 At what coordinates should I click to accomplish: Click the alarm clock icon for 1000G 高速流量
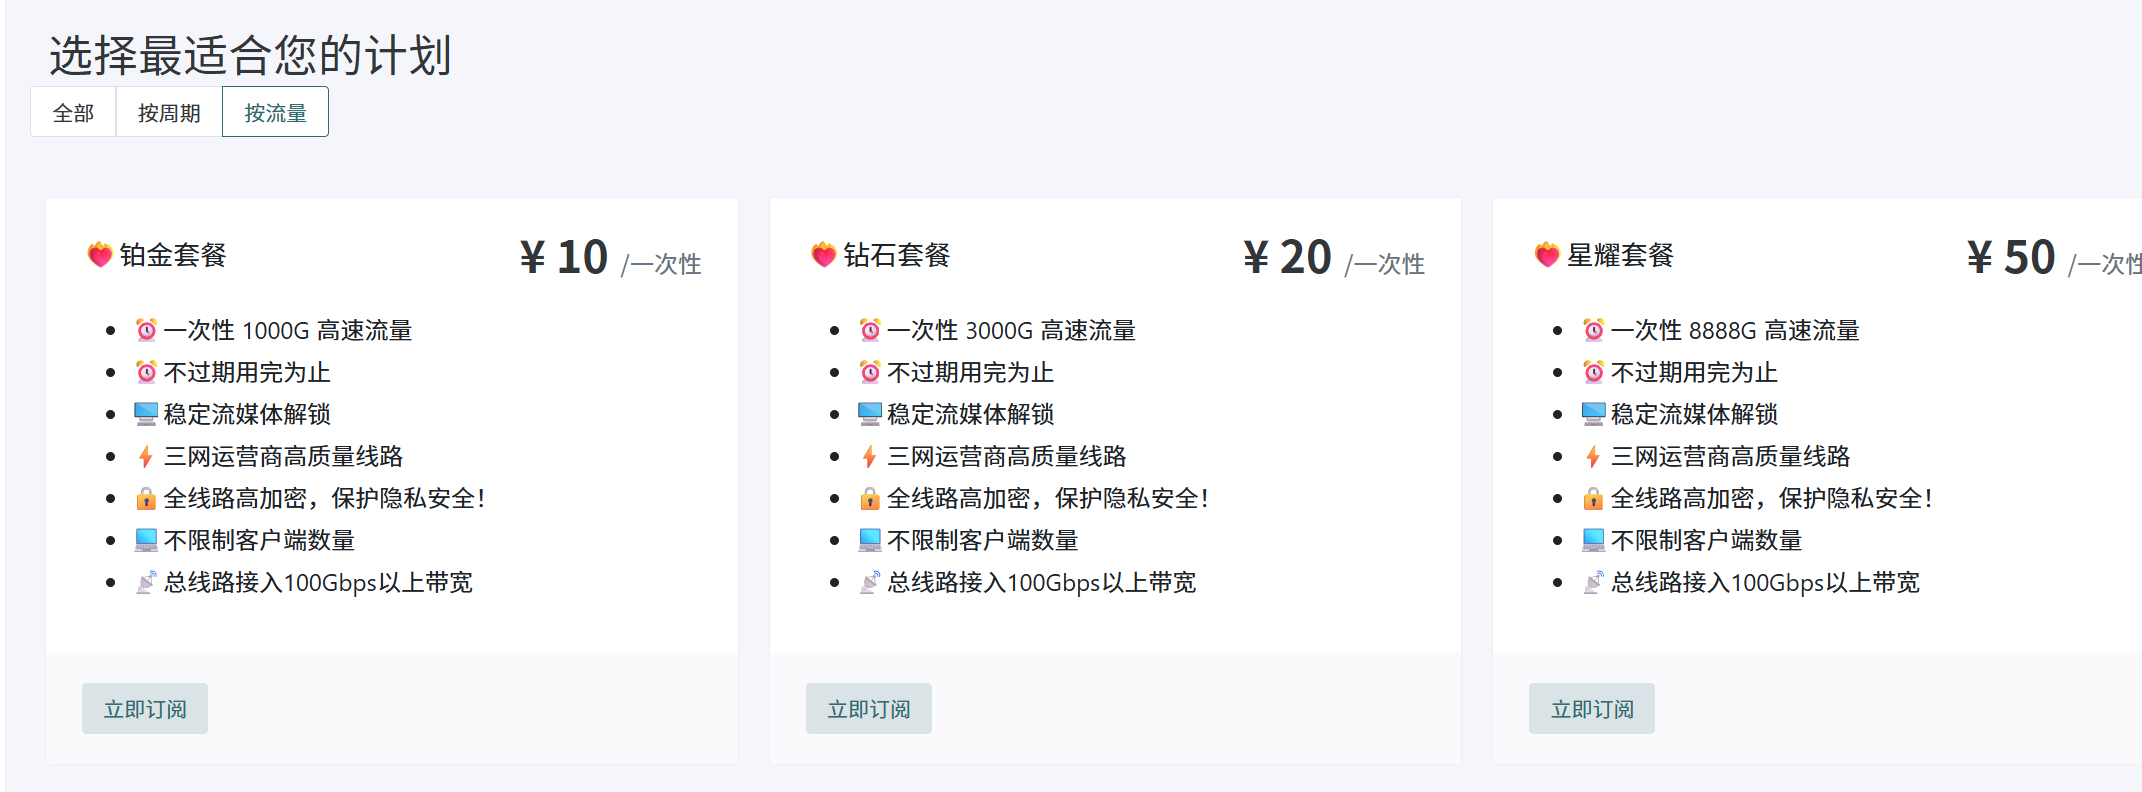pos(146,330)
